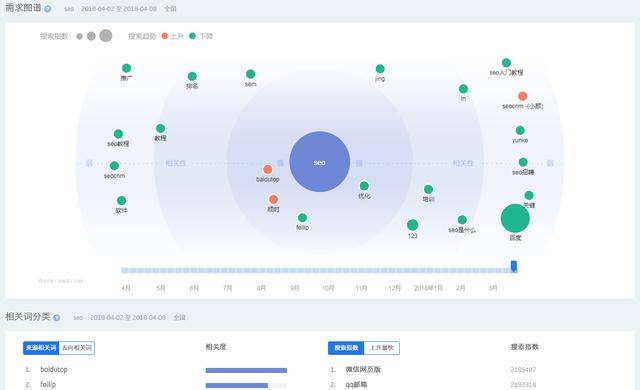Viewport: 640px width, 390px height.
Task: Click the search index value 2193319
Action: [x=523, y=384]
